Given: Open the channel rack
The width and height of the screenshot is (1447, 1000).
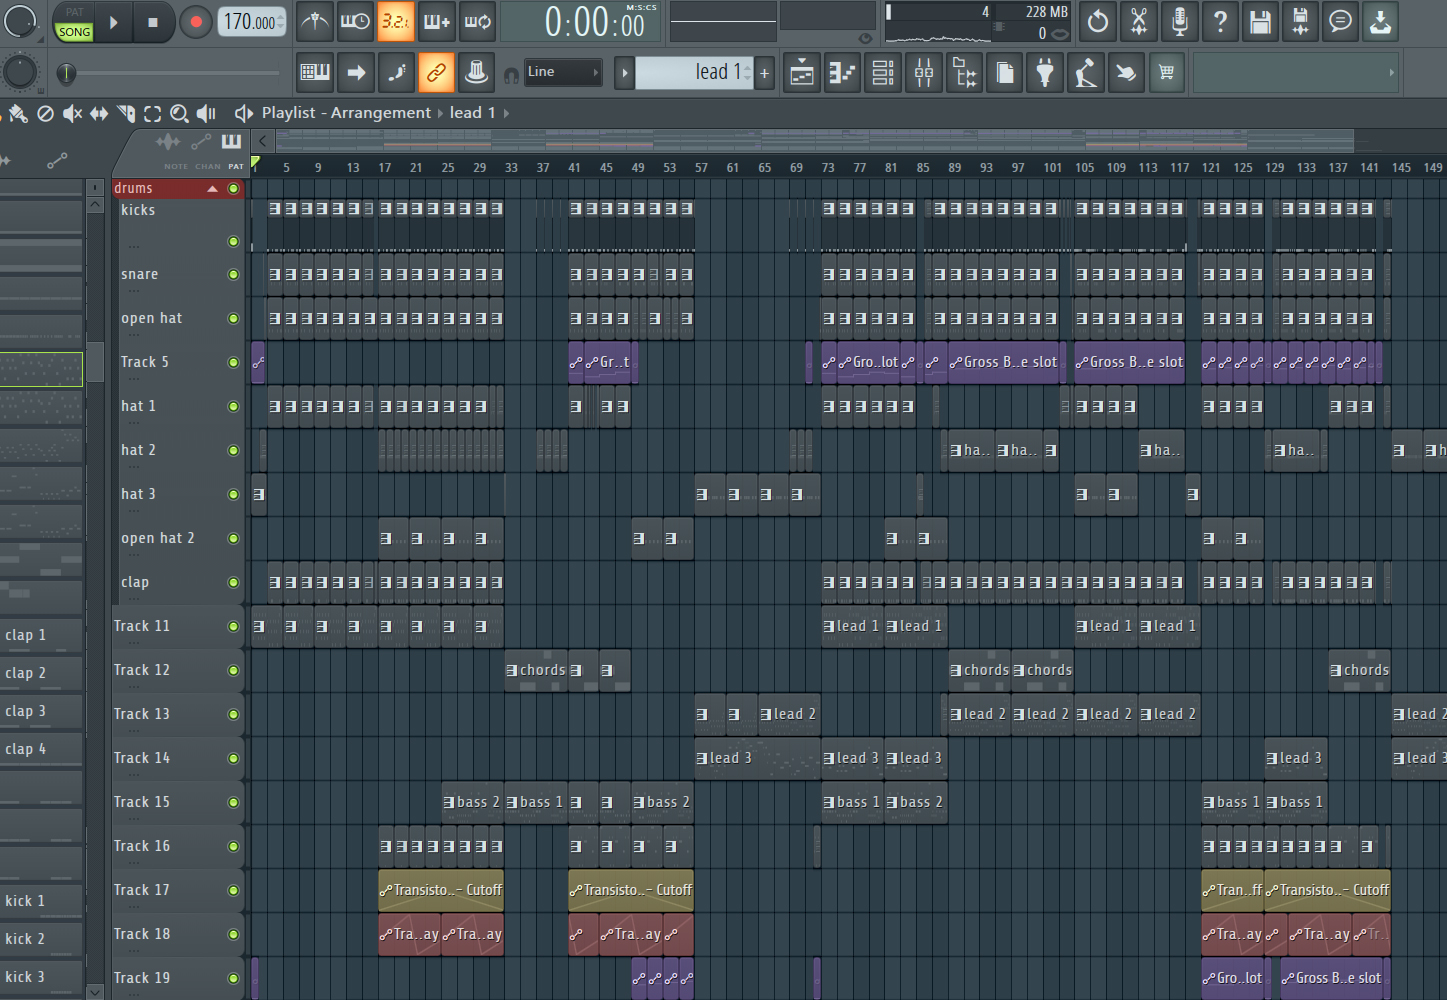Looking at the screenshot, I should click(x=883, y=72).
